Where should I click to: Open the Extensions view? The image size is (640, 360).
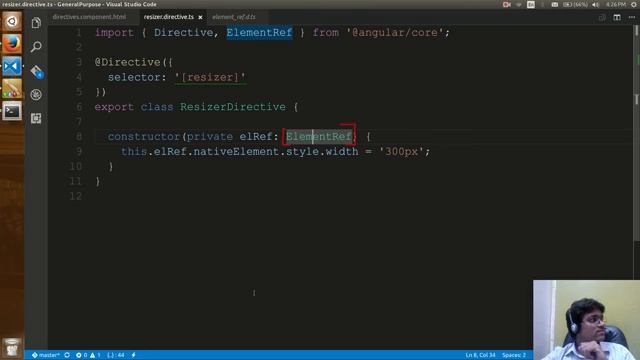36,118
